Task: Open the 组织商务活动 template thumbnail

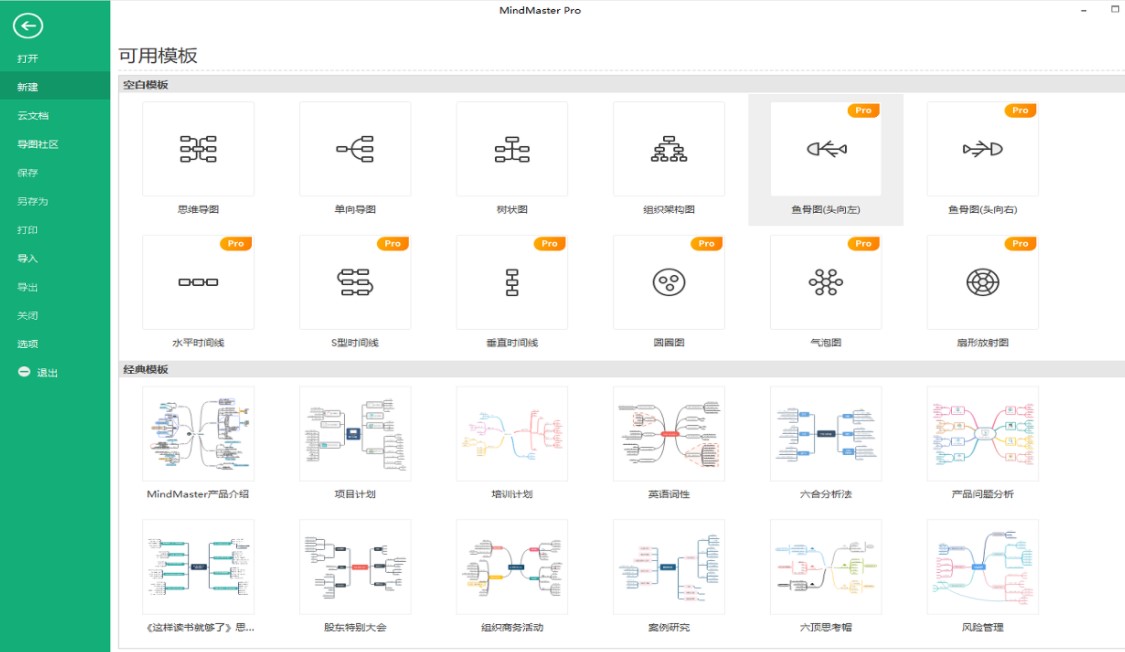Action: 512,567
